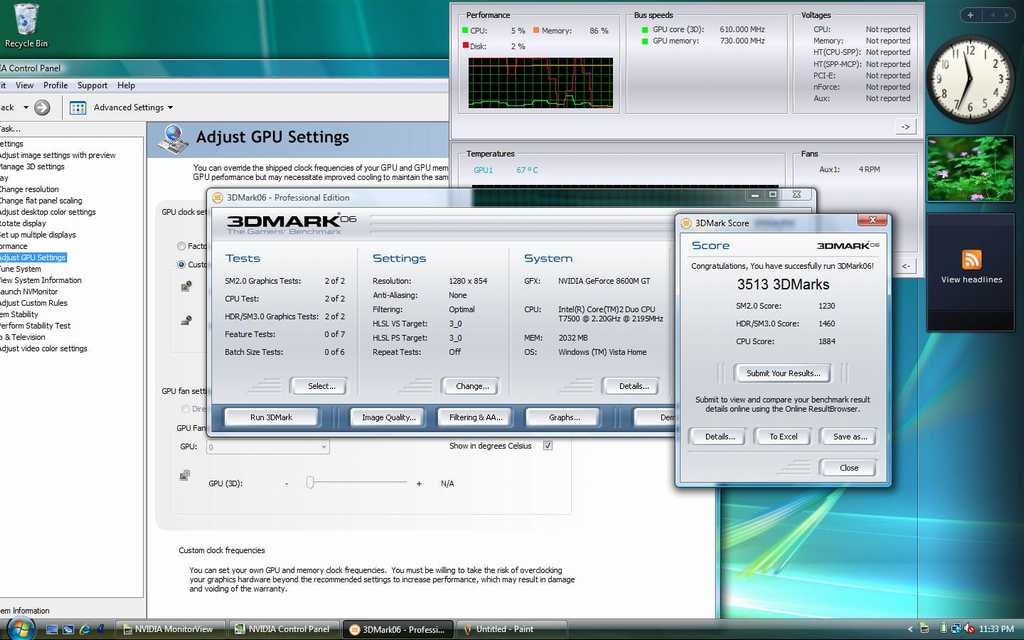Select Manage 3D settings in task list
Image resolution: width=1024 pixels, height=640 pixels.
pyautogui.click(x=31, y=167)
